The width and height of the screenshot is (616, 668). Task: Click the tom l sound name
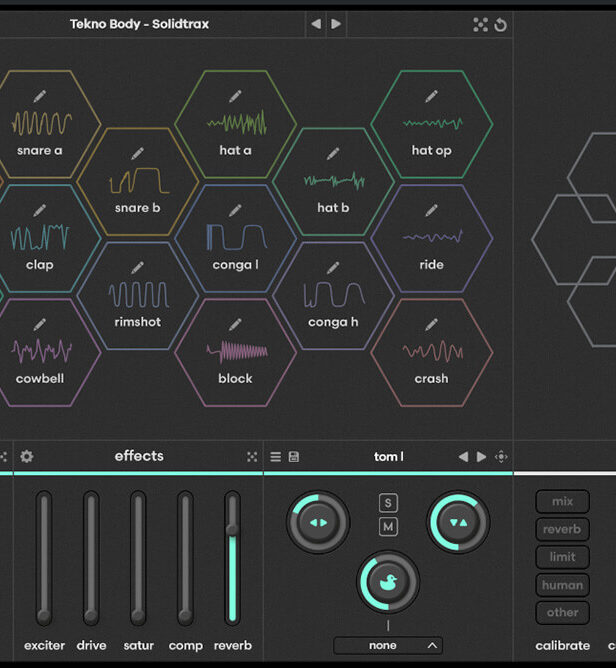point(389,457)
